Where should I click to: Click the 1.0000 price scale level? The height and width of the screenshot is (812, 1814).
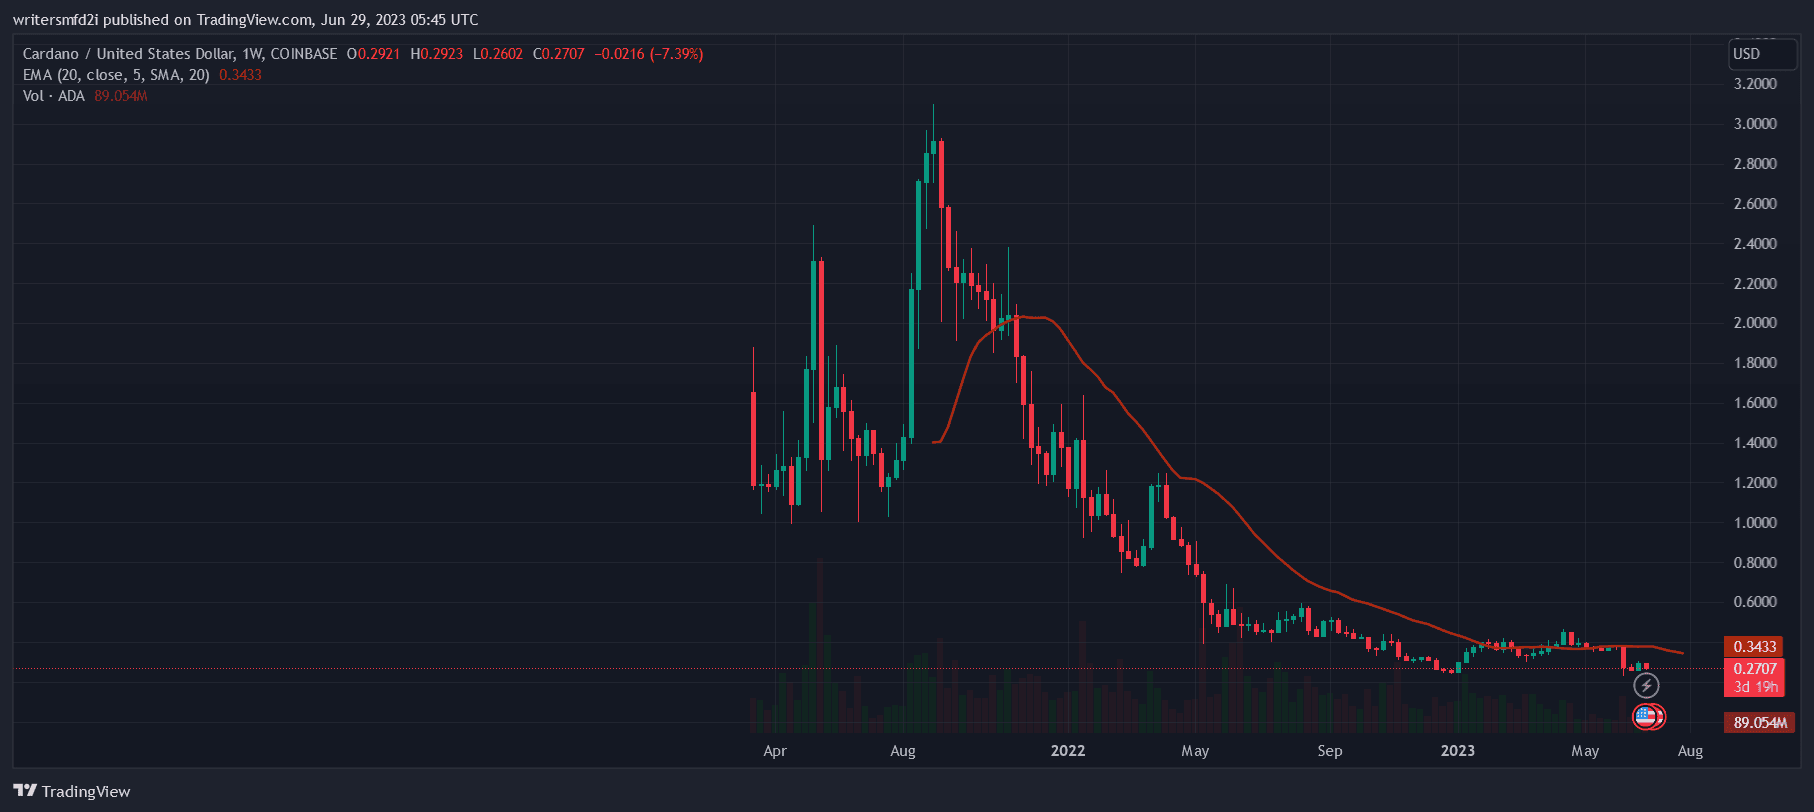1754,523
